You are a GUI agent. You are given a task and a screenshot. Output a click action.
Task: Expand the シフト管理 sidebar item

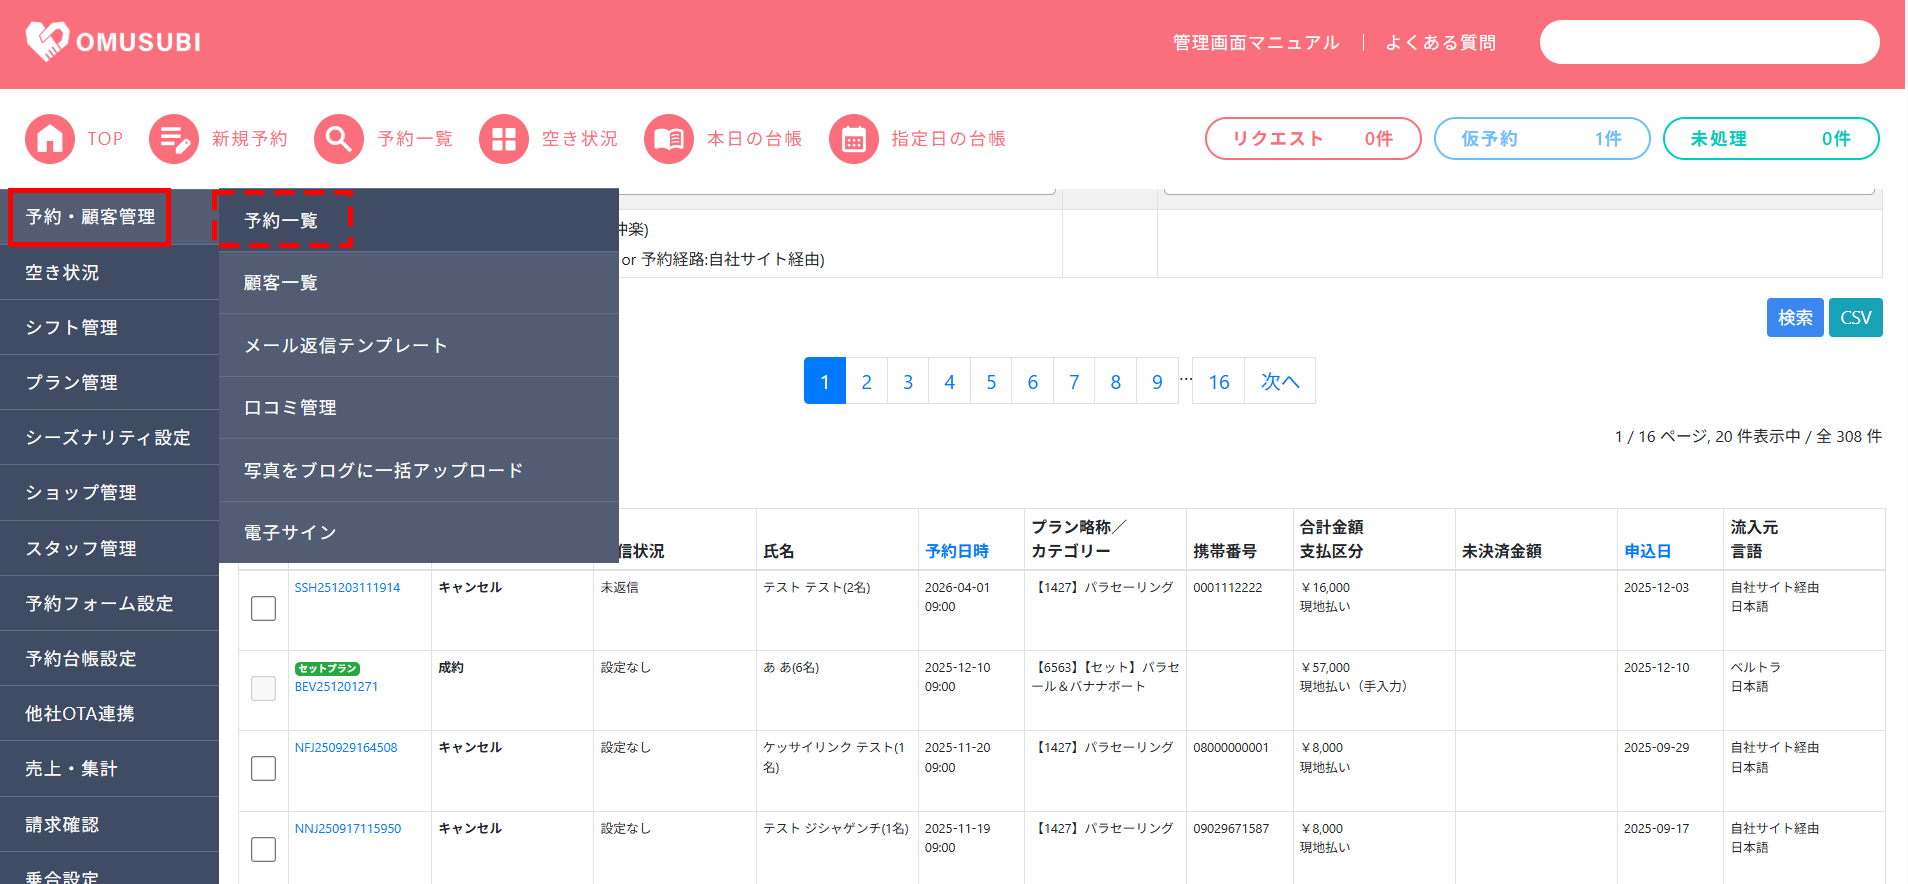(72, 328)
